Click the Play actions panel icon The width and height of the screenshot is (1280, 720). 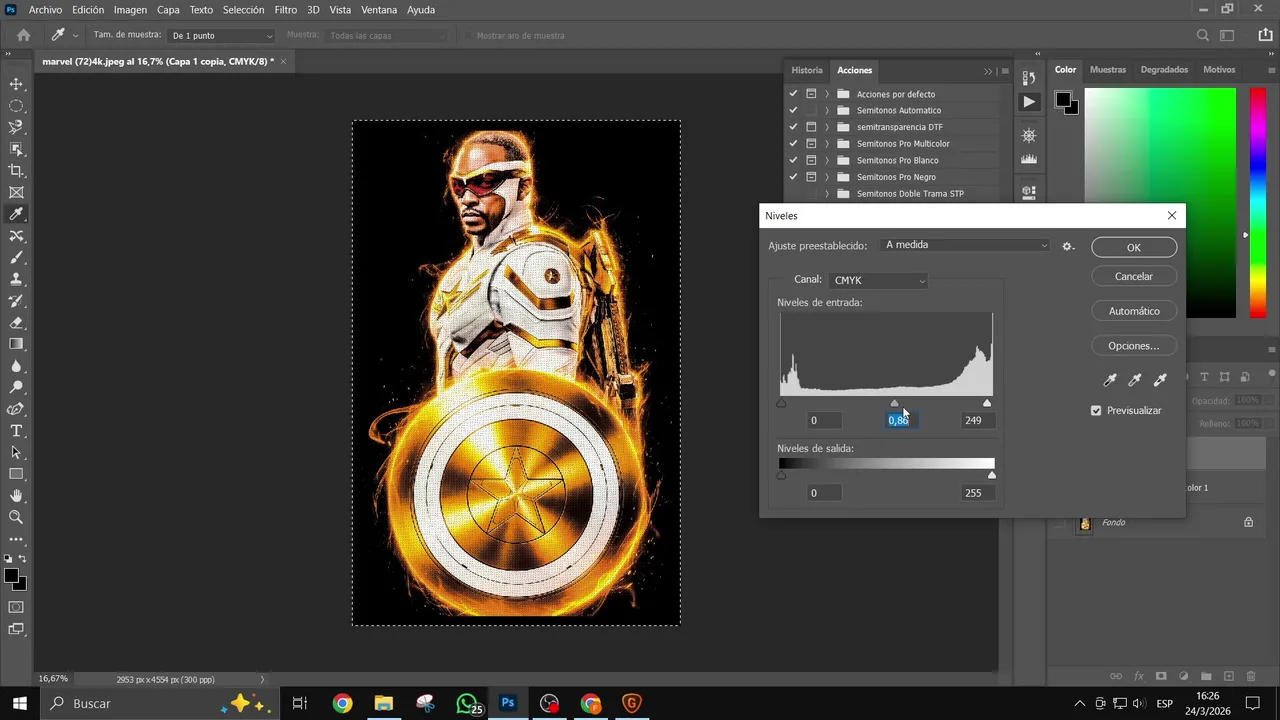coord(1029,102)
